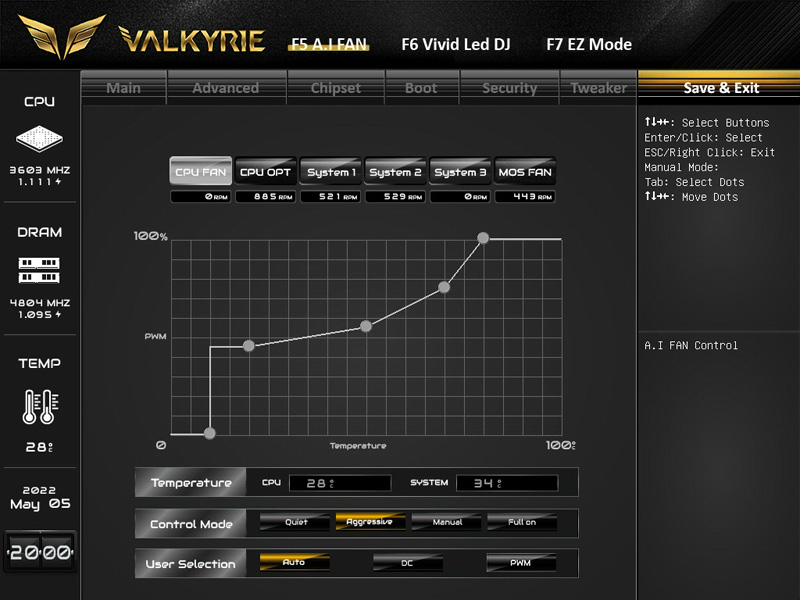Viewport: 800px width, 600px height.
Task: Set control mode to Full on
Action: (522, 522)
